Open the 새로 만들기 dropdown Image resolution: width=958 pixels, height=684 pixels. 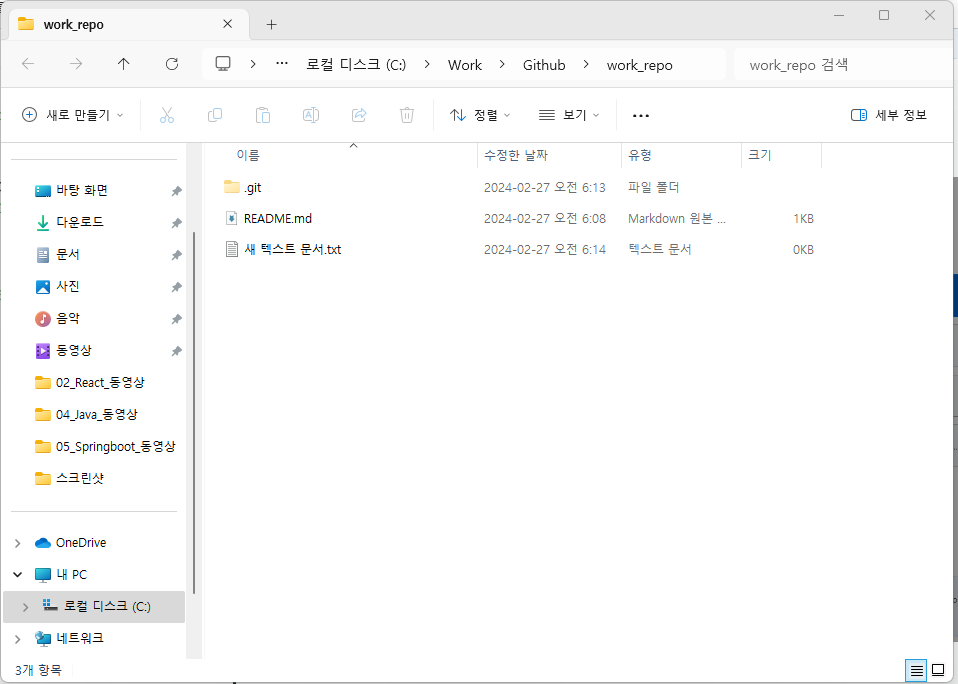pos(72,115)
